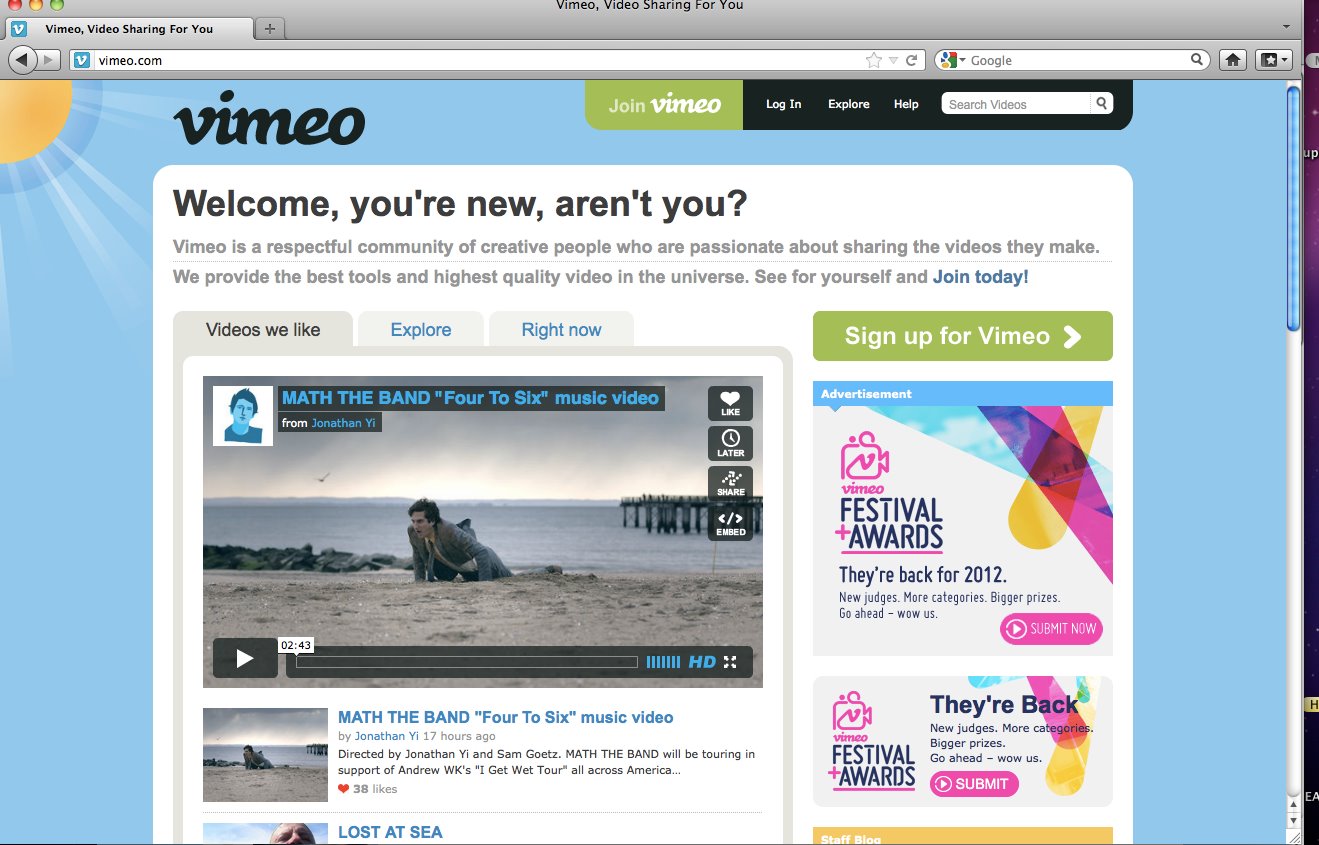The image size is (1319, 845).
Task: Go back with browser back arrow
Action: [22, 60]
